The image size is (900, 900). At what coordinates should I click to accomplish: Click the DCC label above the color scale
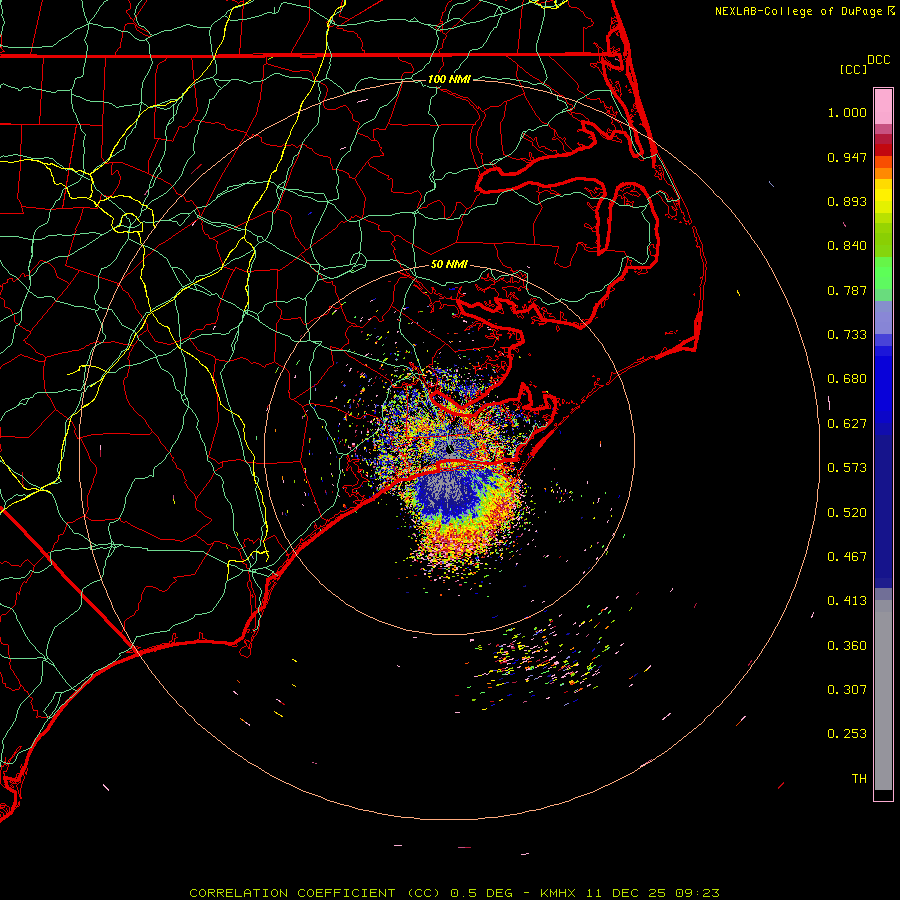point(878,60)
